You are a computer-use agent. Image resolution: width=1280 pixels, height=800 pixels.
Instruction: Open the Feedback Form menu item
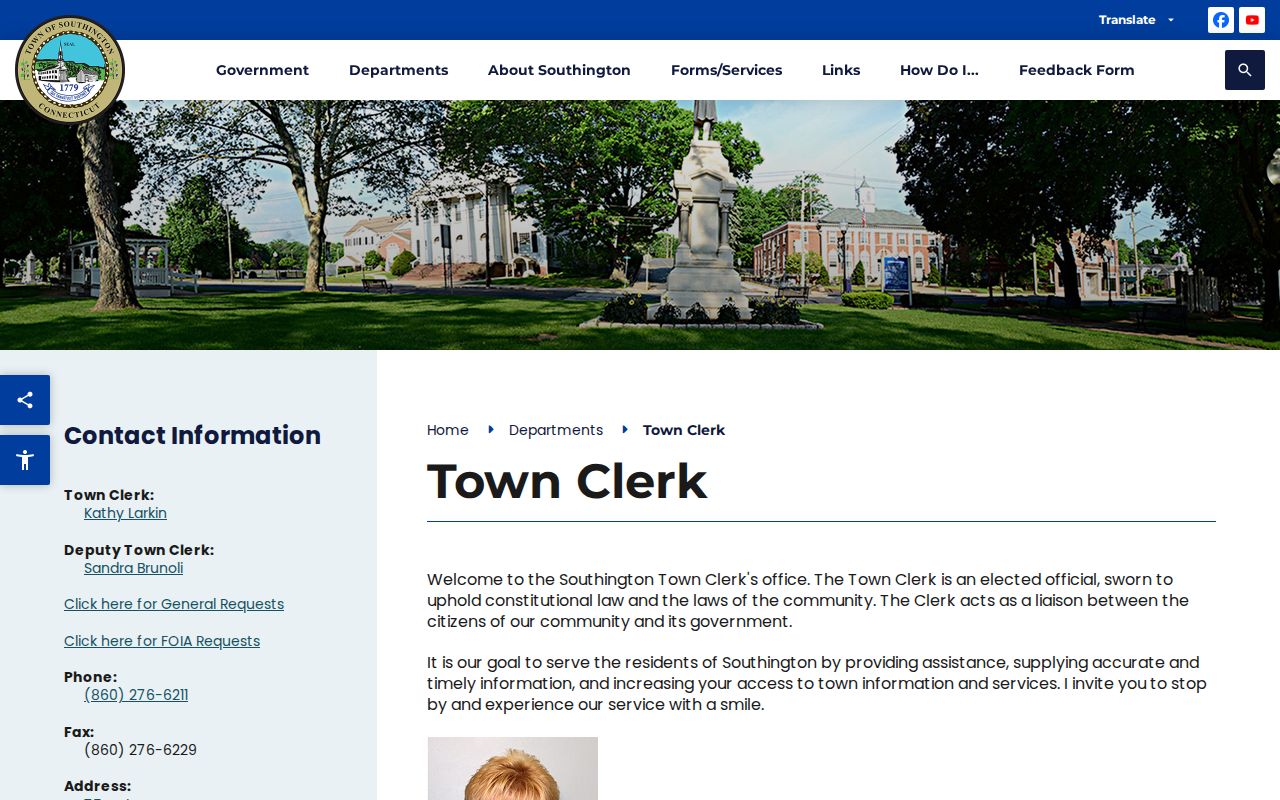(1076, 70)
